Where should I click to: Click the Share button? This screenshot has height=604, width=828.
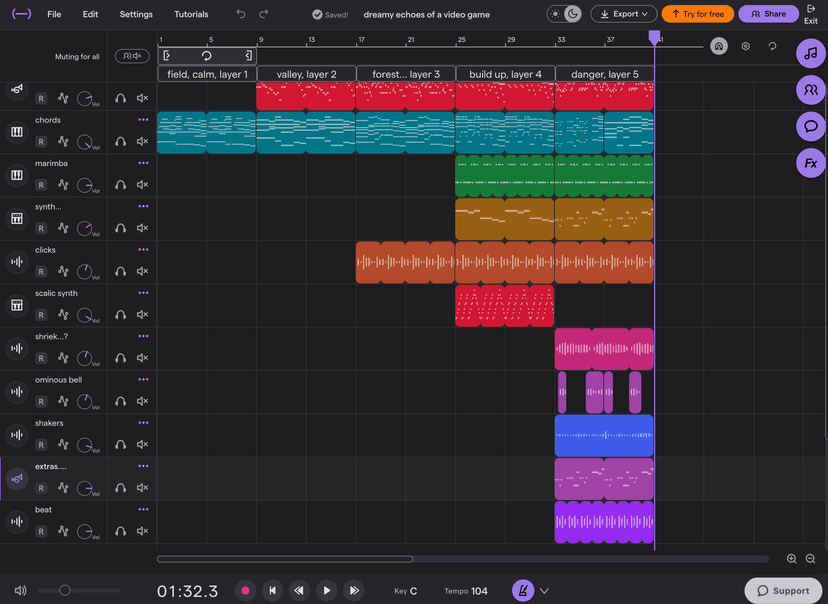click(768, 14)
